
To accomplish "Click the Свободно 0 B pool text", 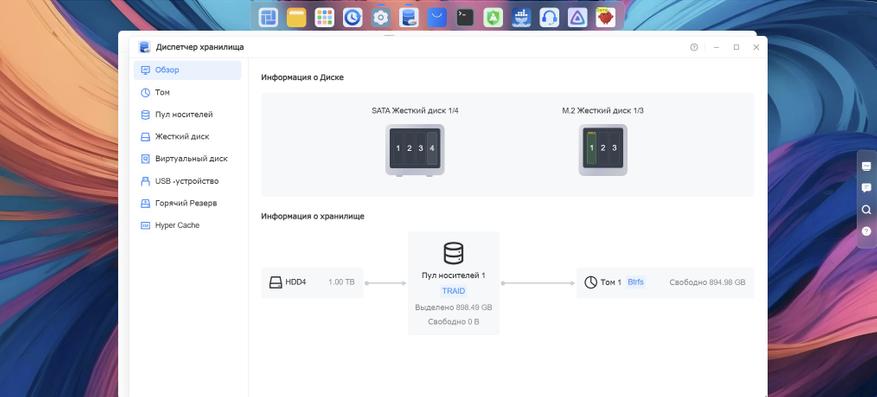I will pos(454,322).
